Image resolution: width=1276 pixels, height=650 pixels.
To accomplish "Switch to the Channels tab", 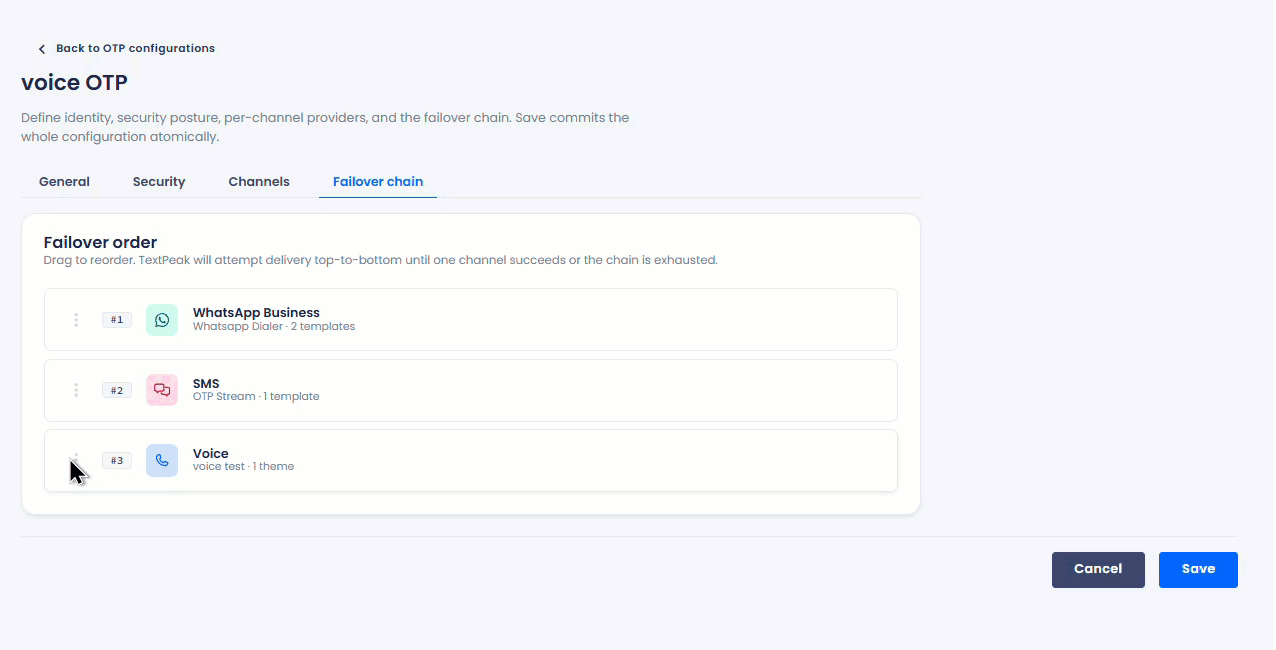I will (259, 181).
